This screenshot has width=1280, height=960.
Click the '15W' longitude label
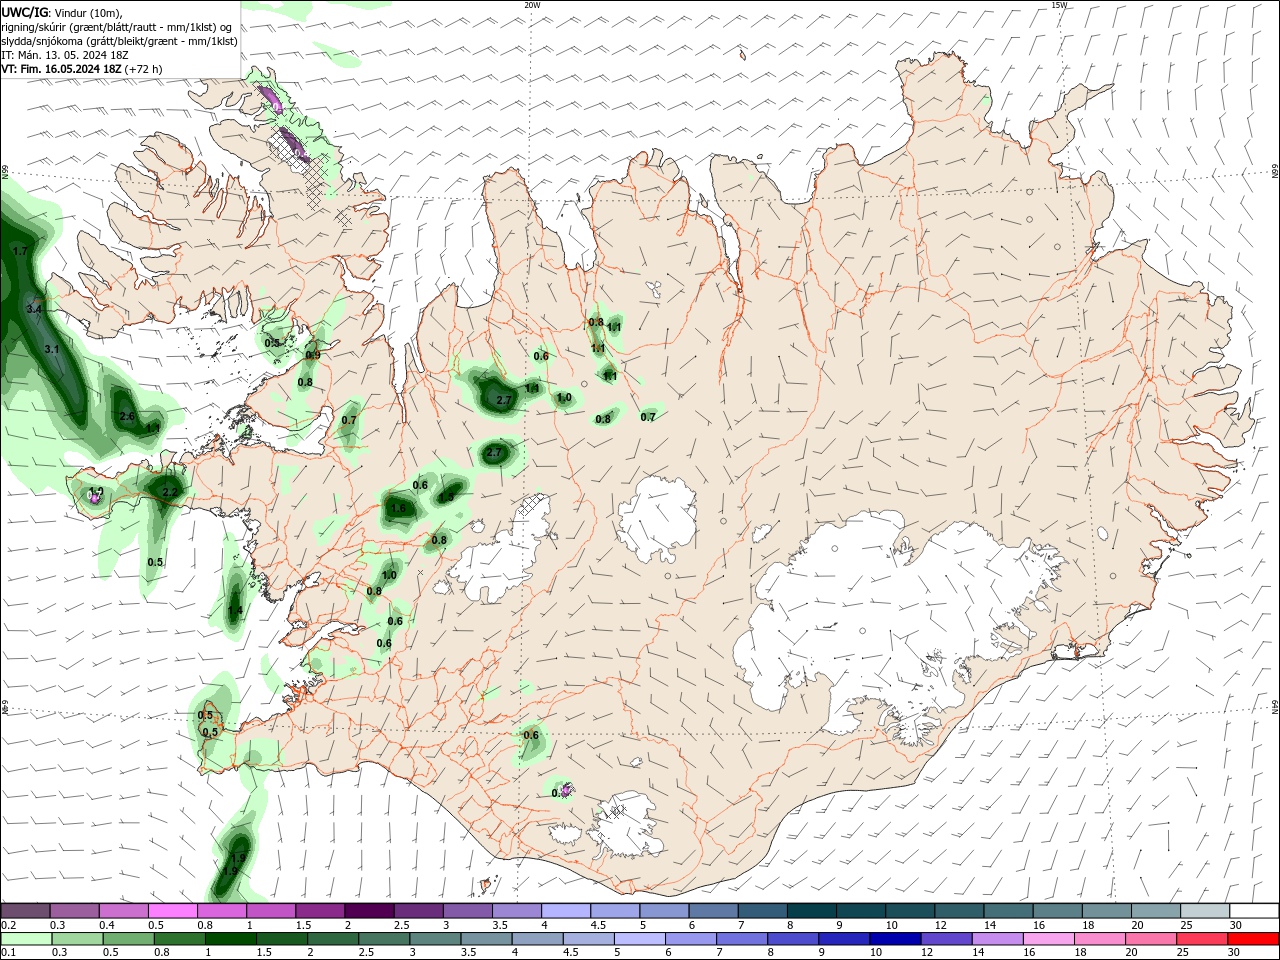[1059, 5]
